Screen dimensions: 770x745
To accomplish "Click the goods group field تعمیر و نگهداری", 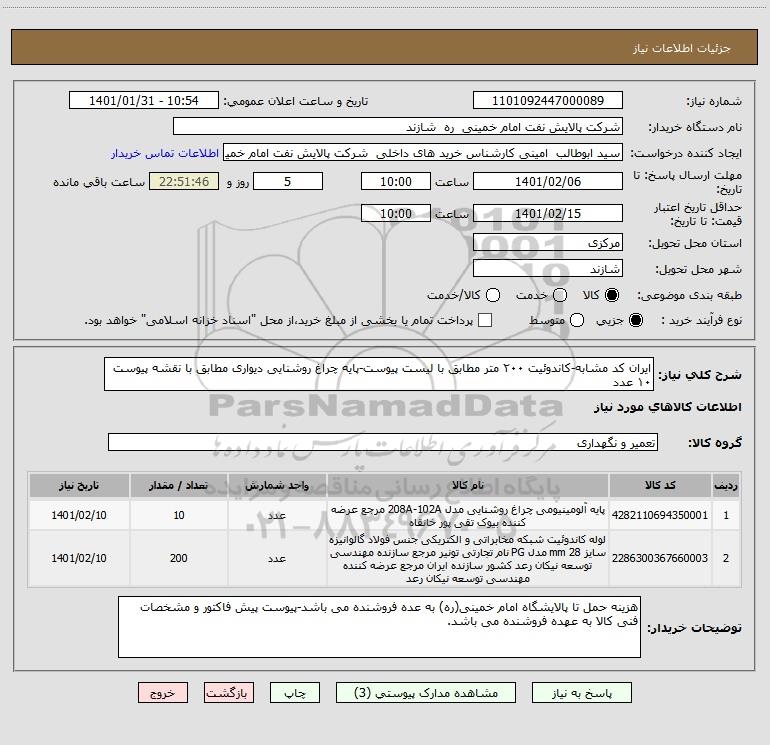I will pos(383,442).
